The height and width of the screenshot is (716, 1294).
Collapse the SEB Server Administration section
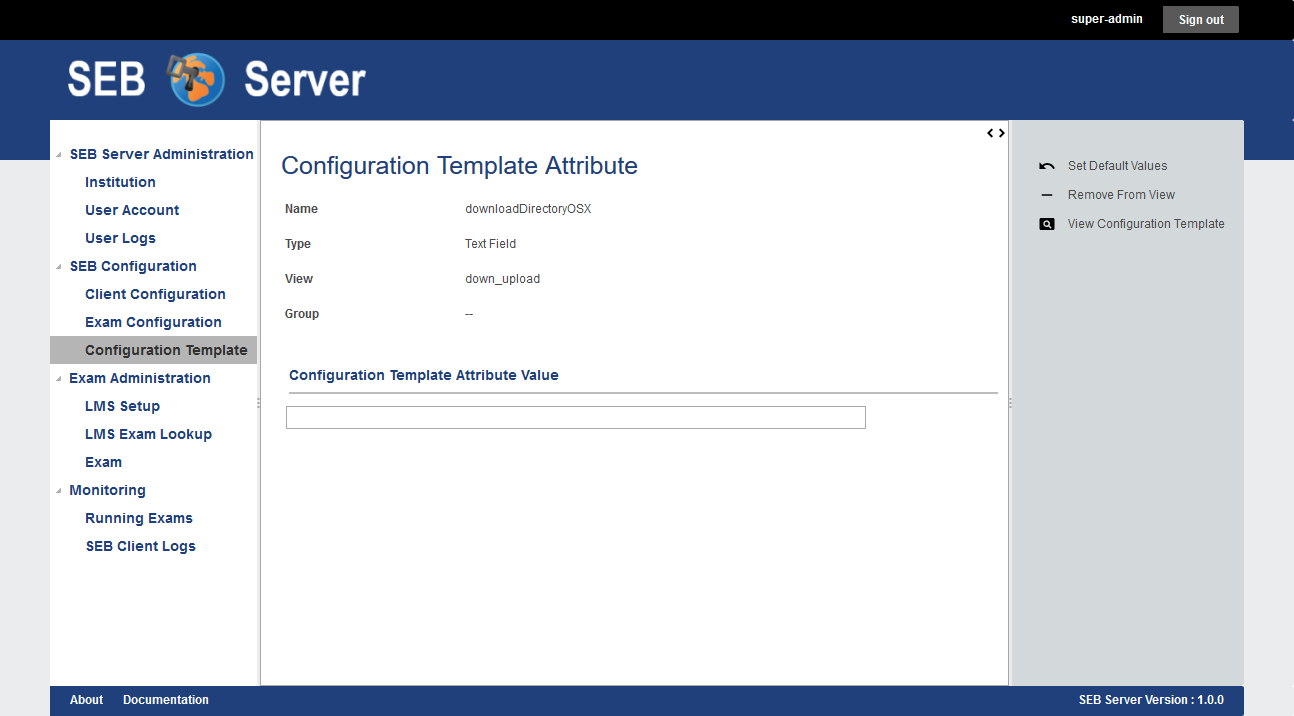(58, 155)
